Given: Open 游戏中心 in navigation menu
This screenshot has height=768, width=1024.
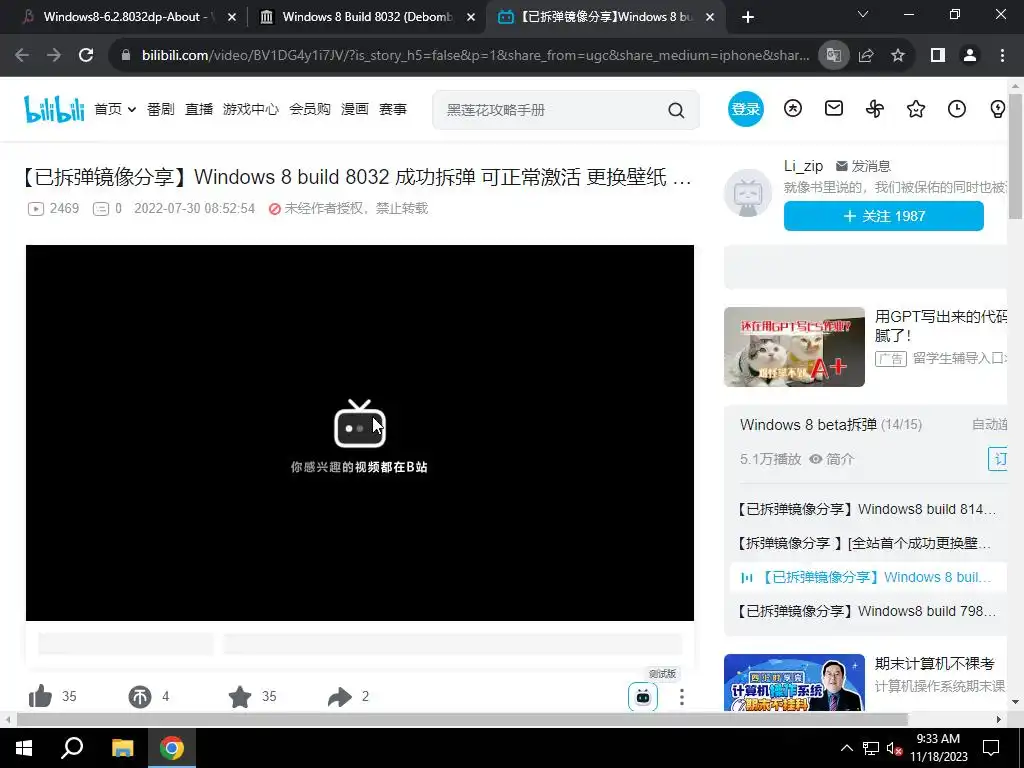Looking at the screenshot, I should pos(251,109).
